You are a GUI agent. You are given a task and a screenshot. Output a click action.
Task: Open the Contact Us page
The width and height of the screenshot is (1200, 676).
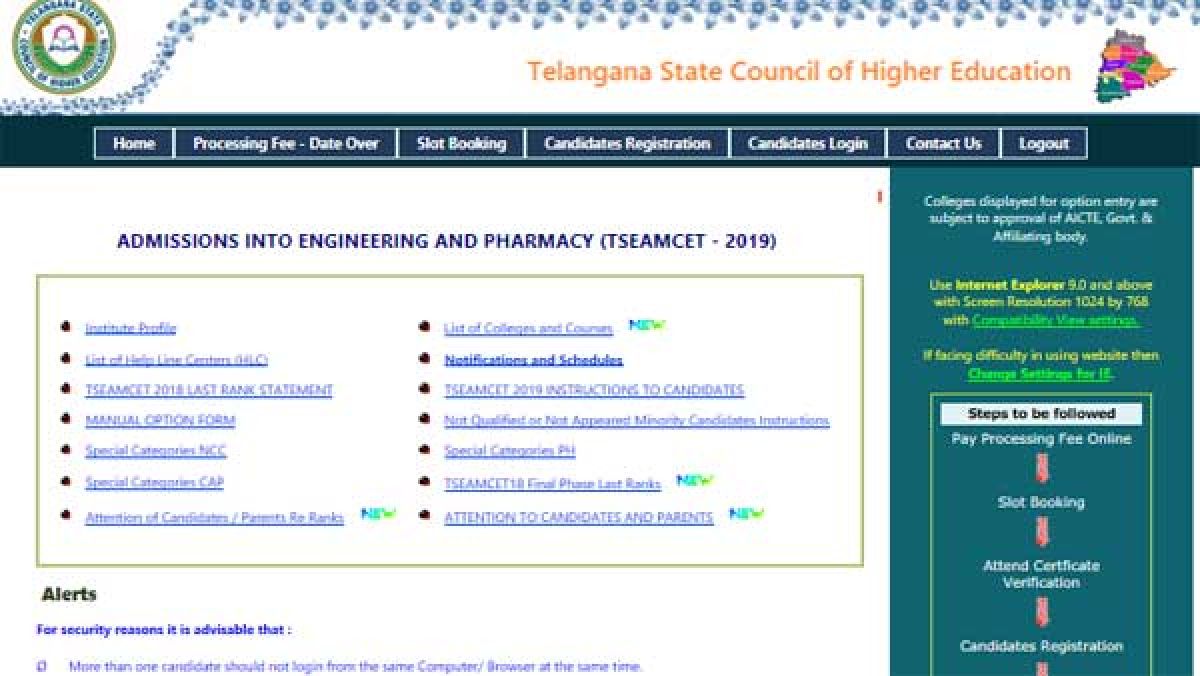click(943, 144)
